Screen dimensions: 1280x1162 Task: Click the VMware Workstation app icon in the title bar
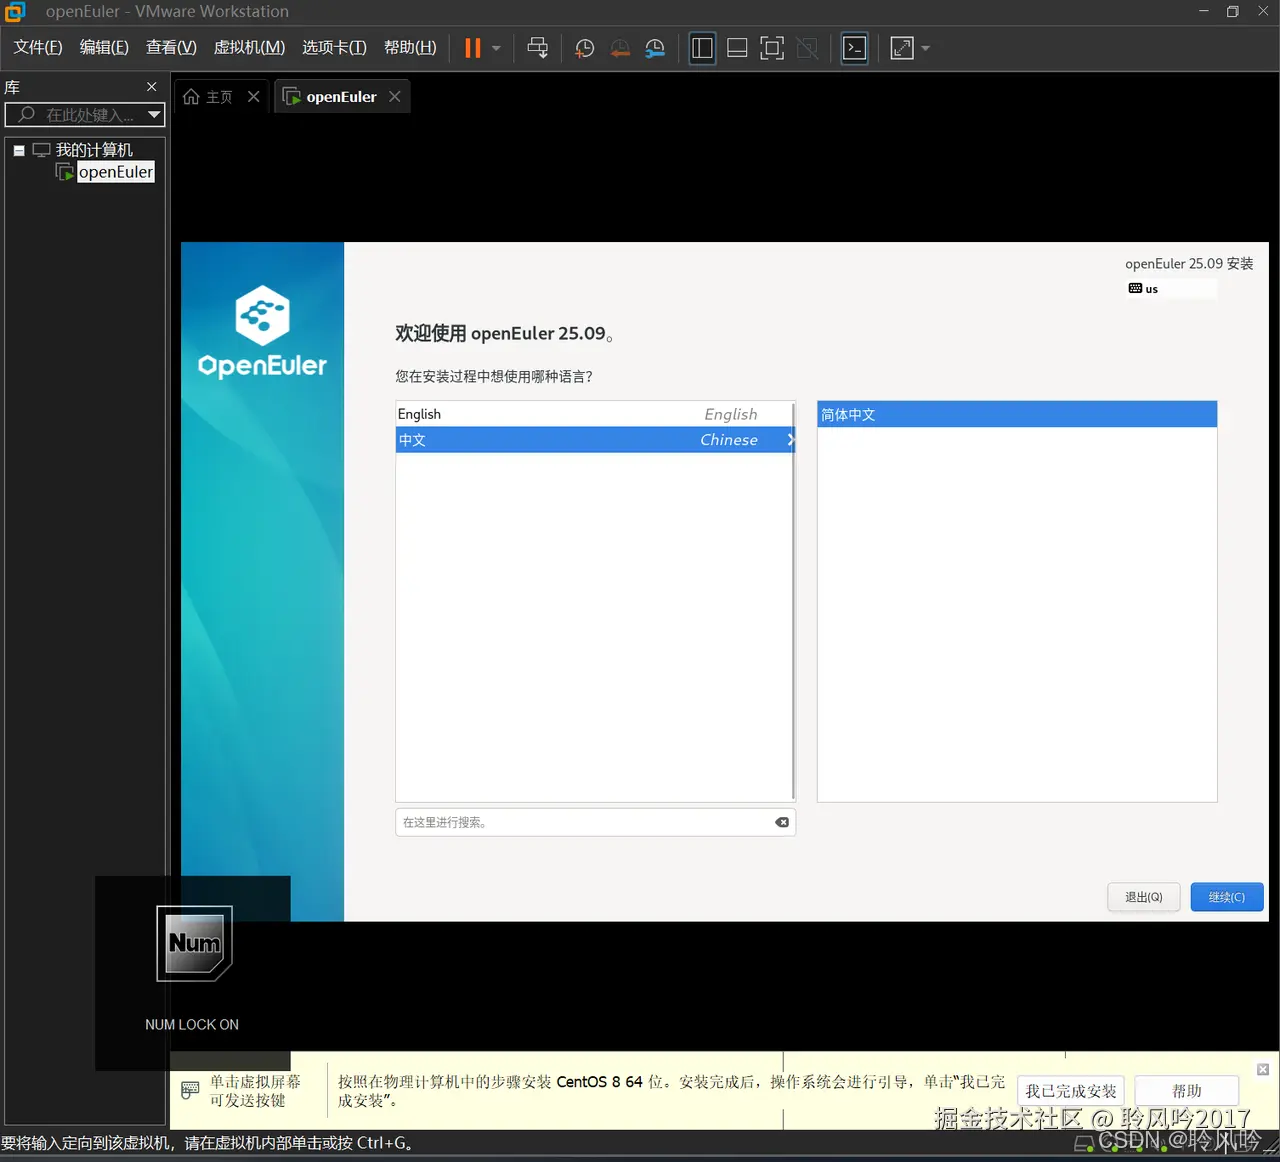point(15,12)
